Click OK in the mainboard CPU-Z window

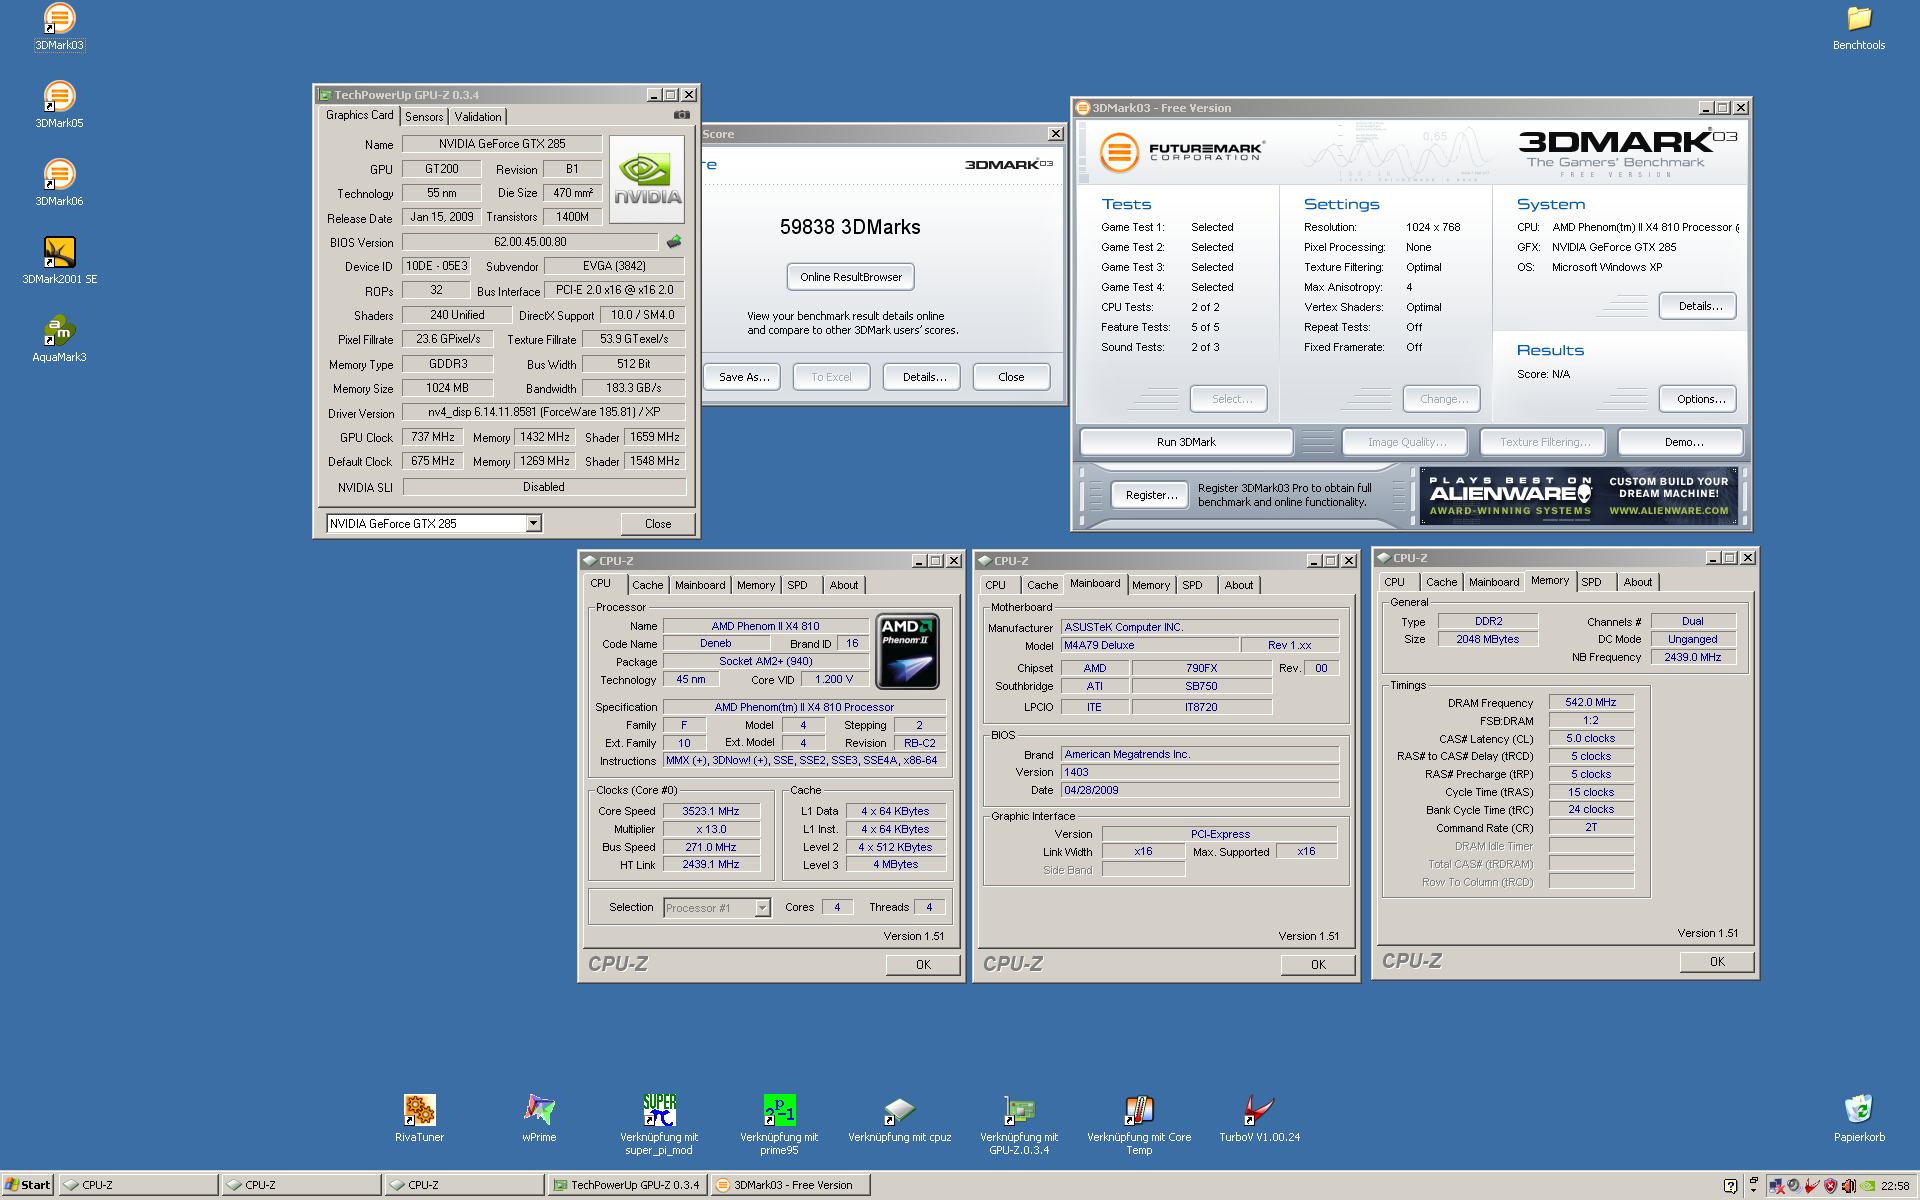click(x=1318, y=965)
